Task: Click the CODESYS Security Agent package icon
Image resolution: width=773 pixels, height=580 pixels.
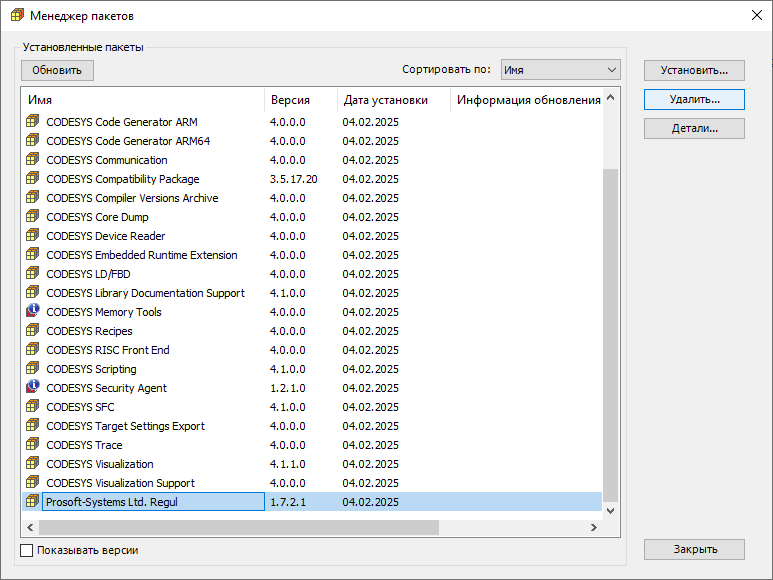Action: tap(33, 388)
